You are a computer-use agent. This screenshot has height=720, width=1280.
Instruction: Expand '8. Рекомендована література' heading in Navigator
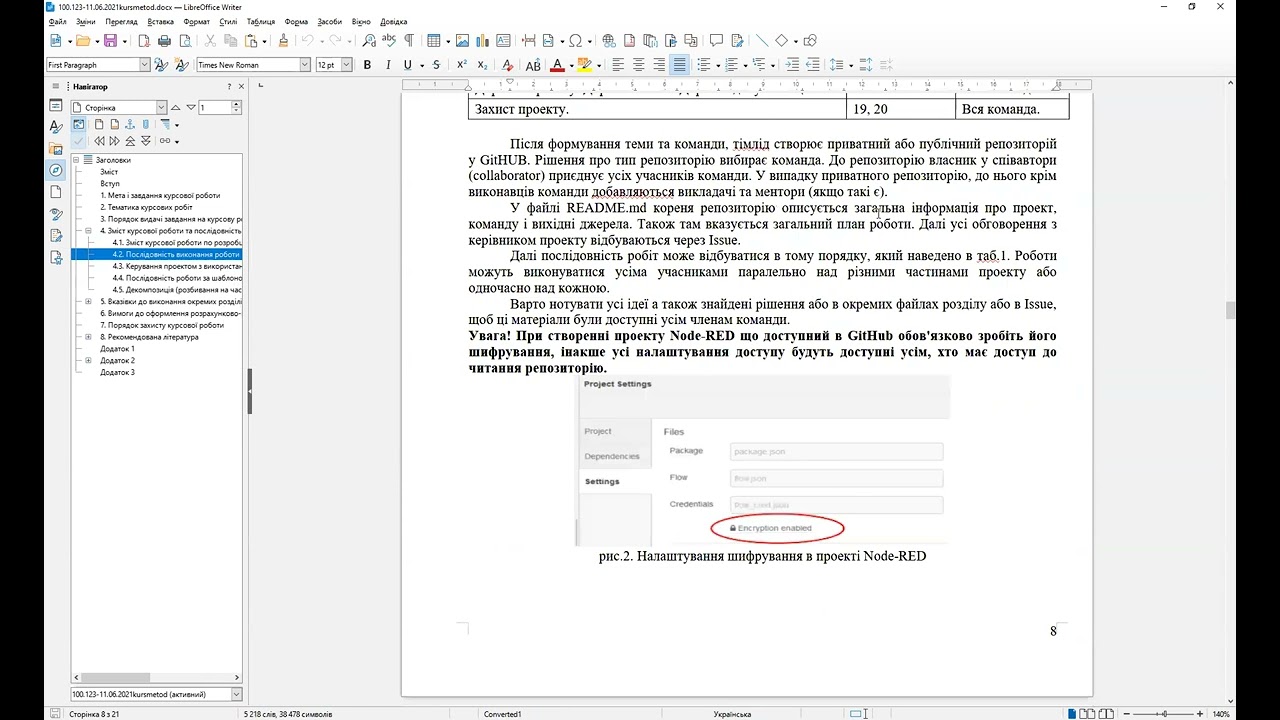coord(89,337)
